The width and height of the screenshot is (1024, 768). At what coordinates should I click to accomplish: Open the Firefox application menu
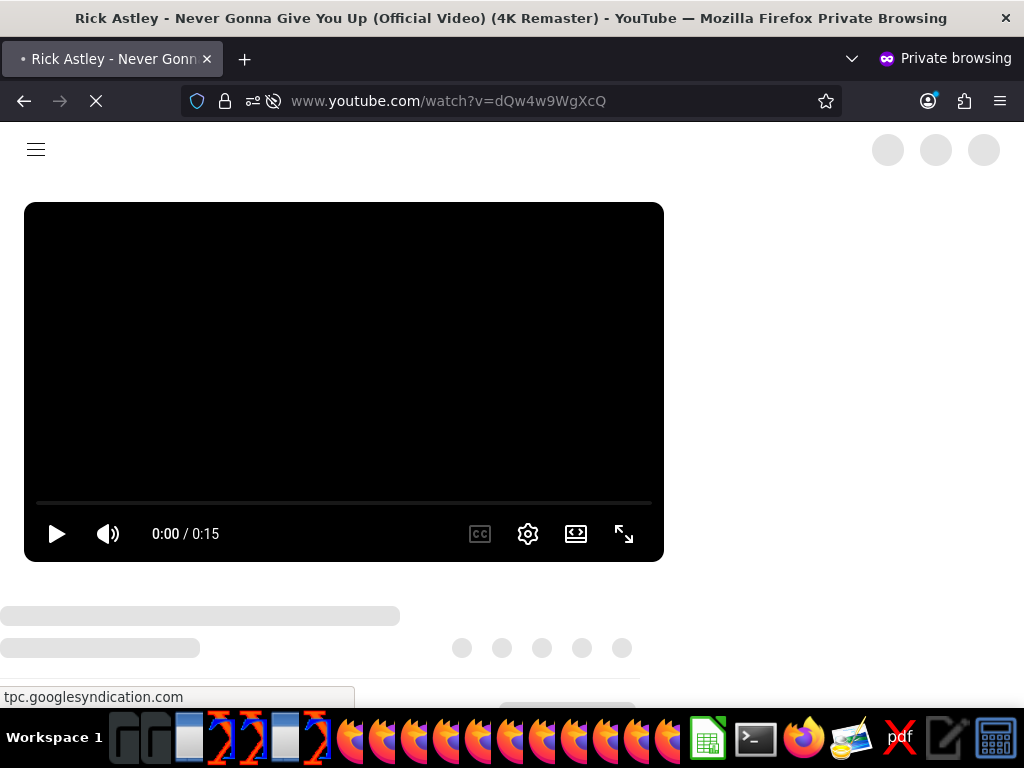tap(1000, 101)
